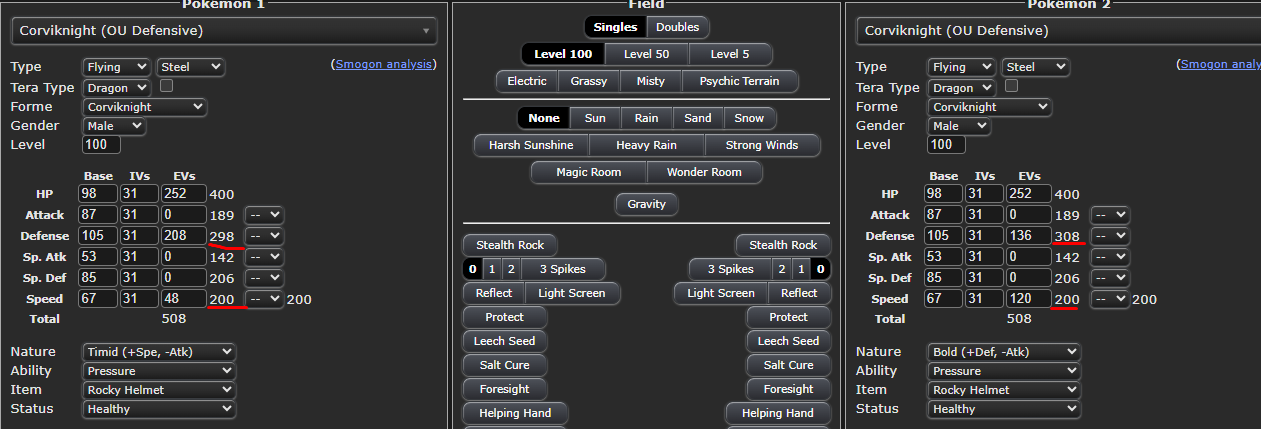The width and height of the screenshot is (1261, 429).
Task: Enable Strong Winds weather
Action: 762,145
